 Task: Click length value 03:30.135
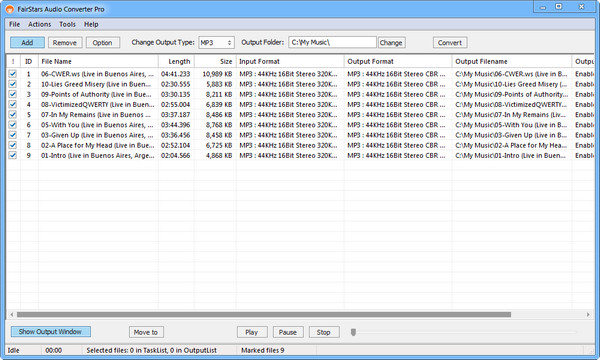(x=175, y=94)
